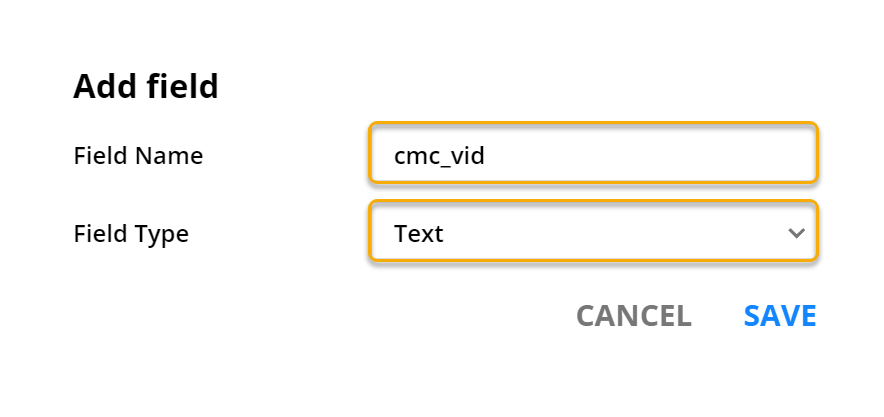Click the Field Name input box
This screenshot has height=417, width=884.
coord(593,155)
